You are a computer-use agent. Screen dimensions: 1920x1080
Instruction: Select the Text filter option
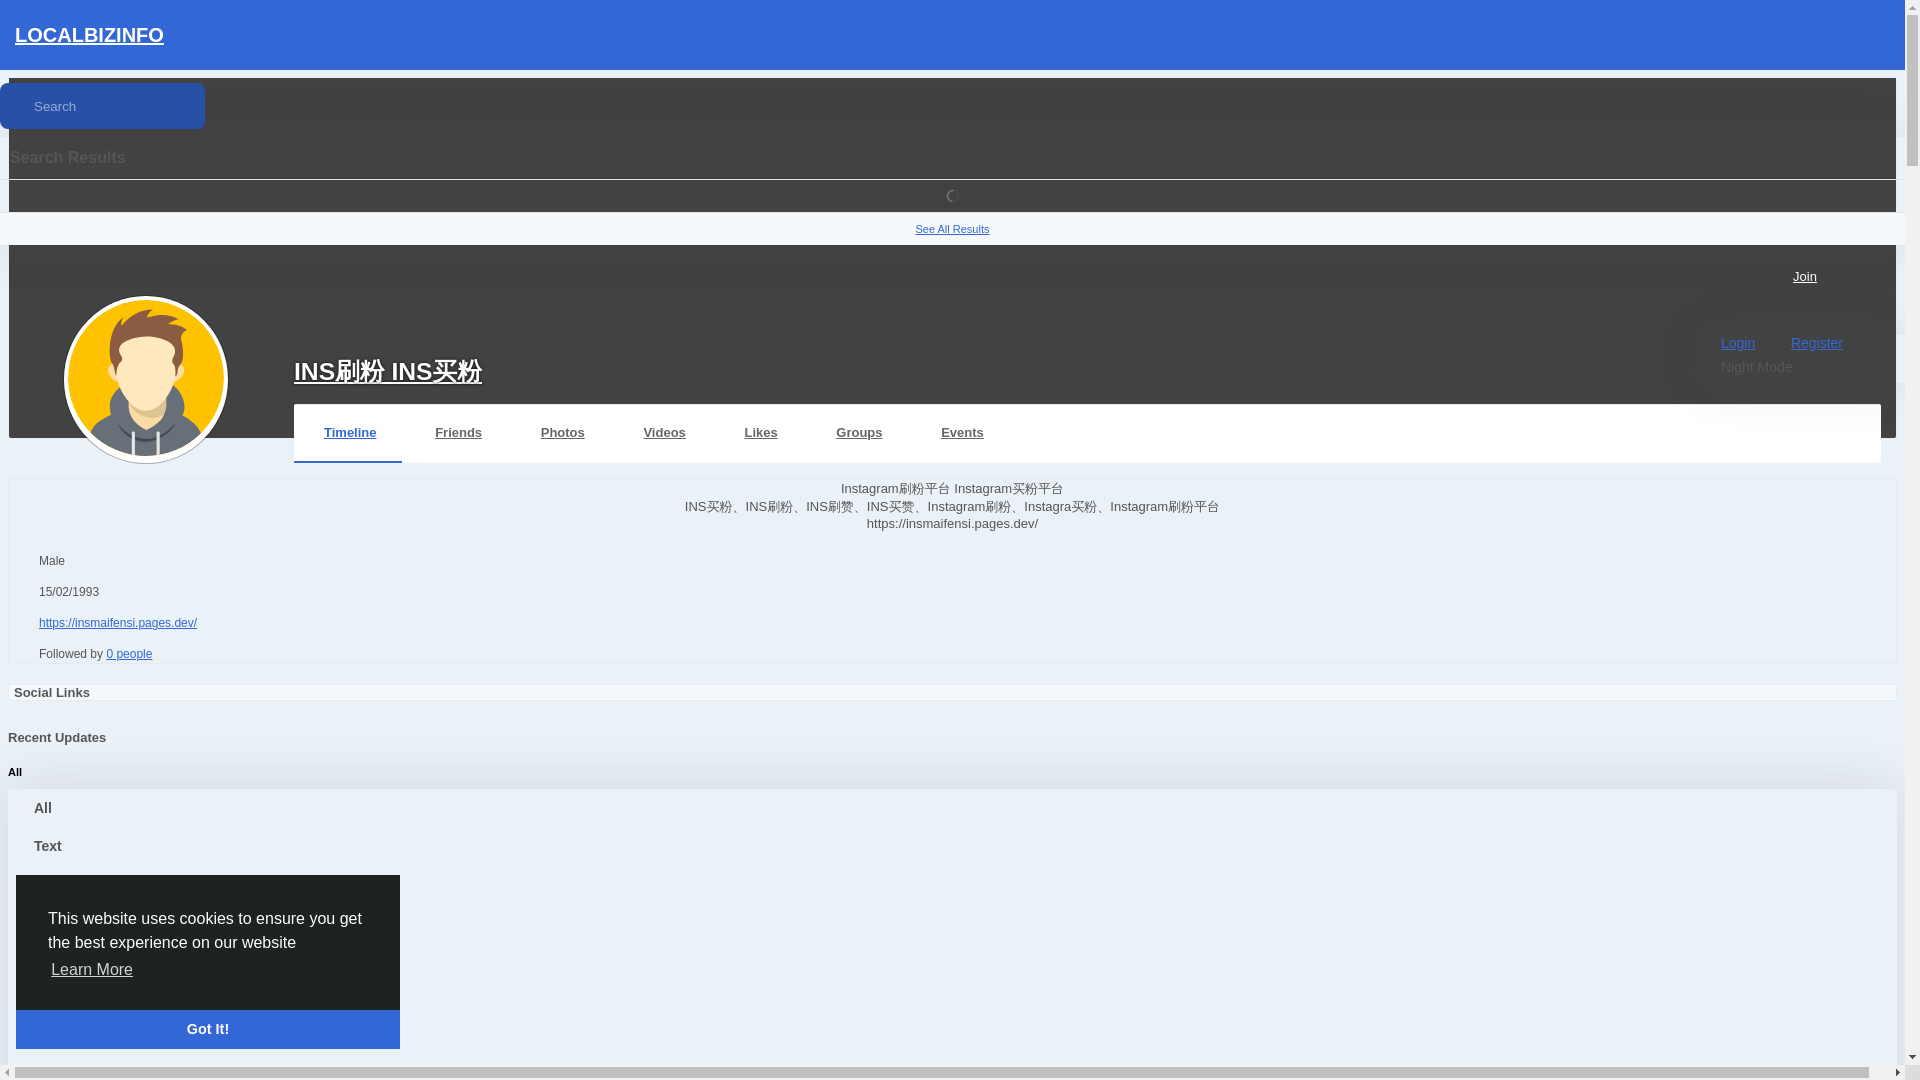coord(48,846)
